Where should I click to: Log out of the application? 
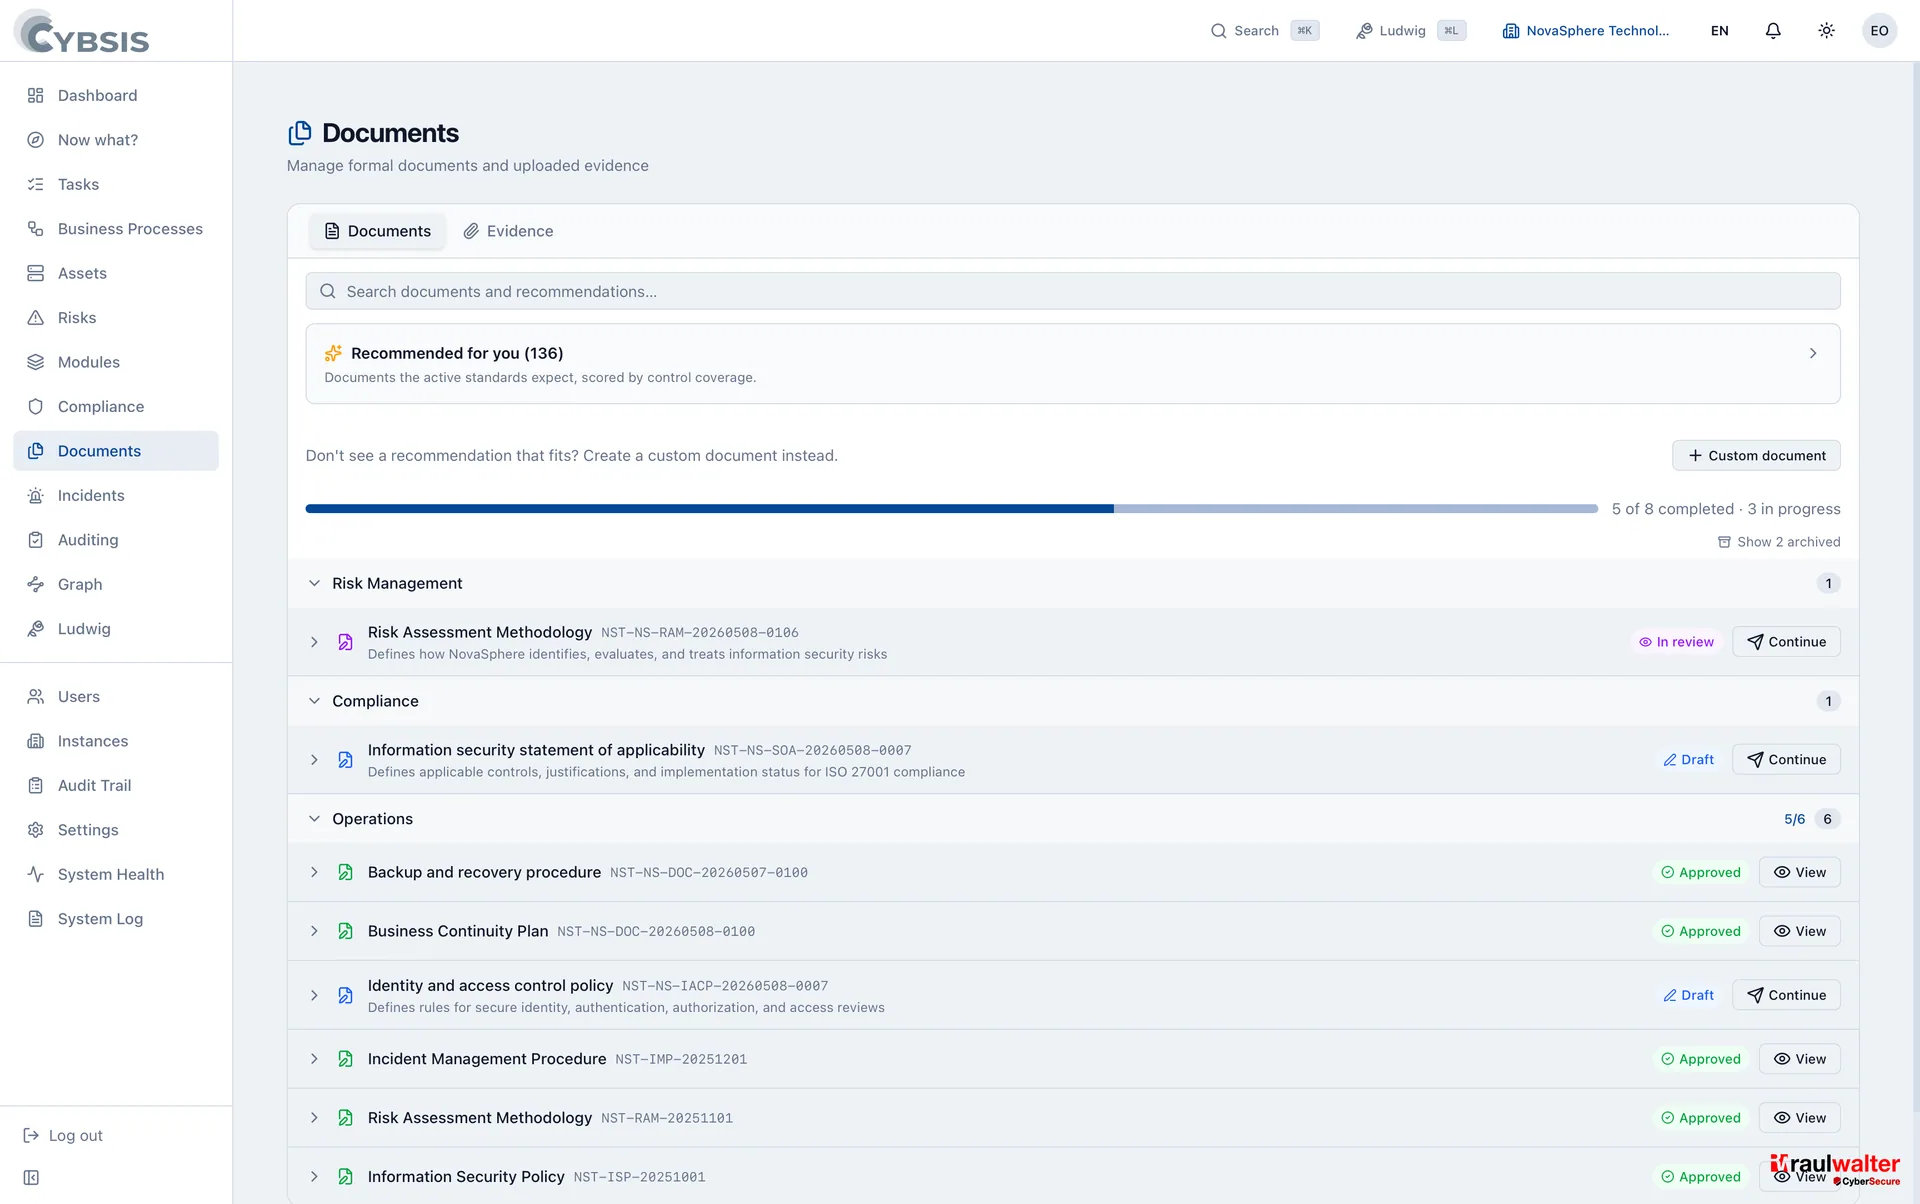(x=63, y=1136)
